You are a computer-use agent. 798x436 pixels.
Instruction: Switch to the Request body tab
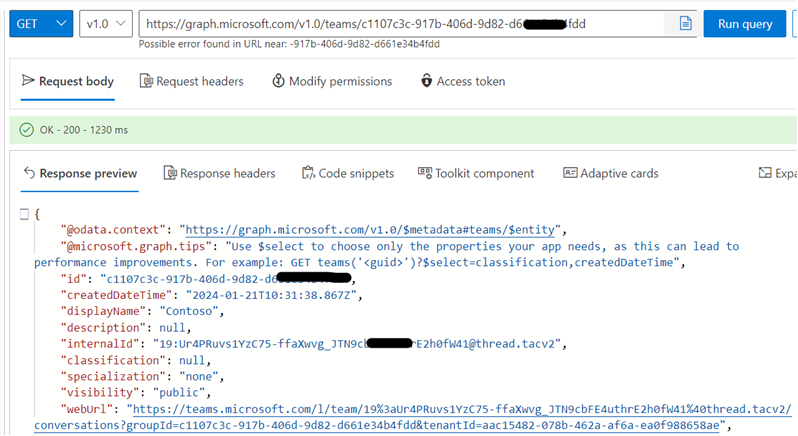pos(68,81)
